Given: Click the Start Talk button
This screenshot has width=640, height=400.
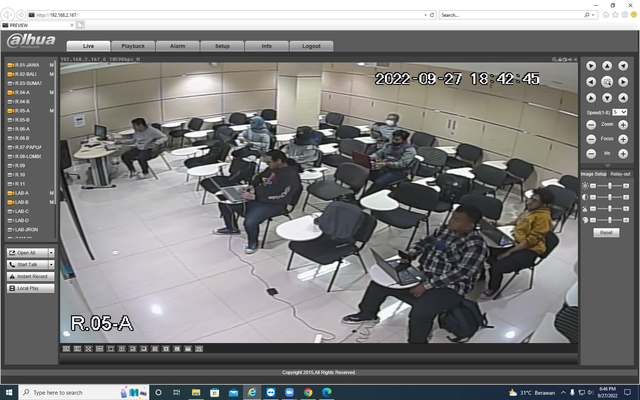Looking at the screenshot, I should coord(27,265).
